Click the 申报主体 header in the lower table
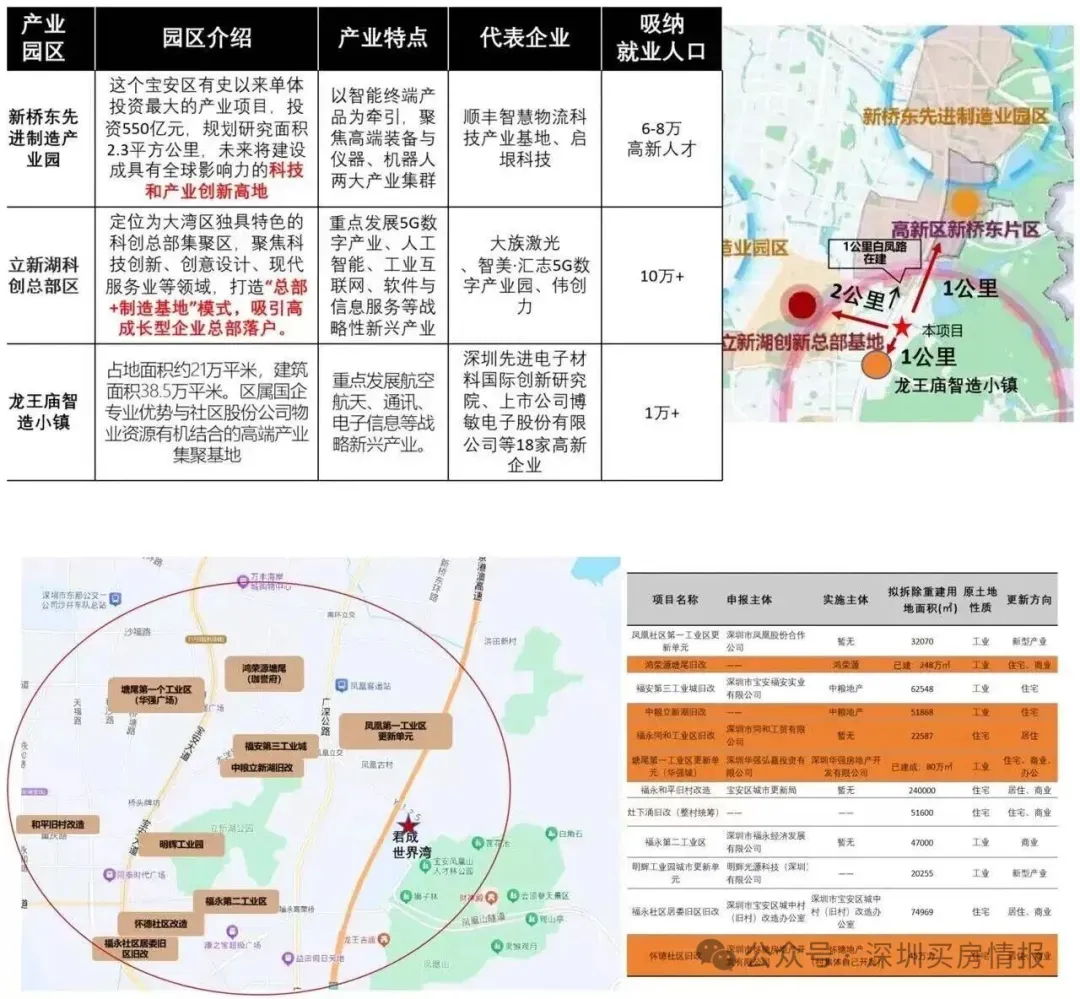 (x=749, y=599)
